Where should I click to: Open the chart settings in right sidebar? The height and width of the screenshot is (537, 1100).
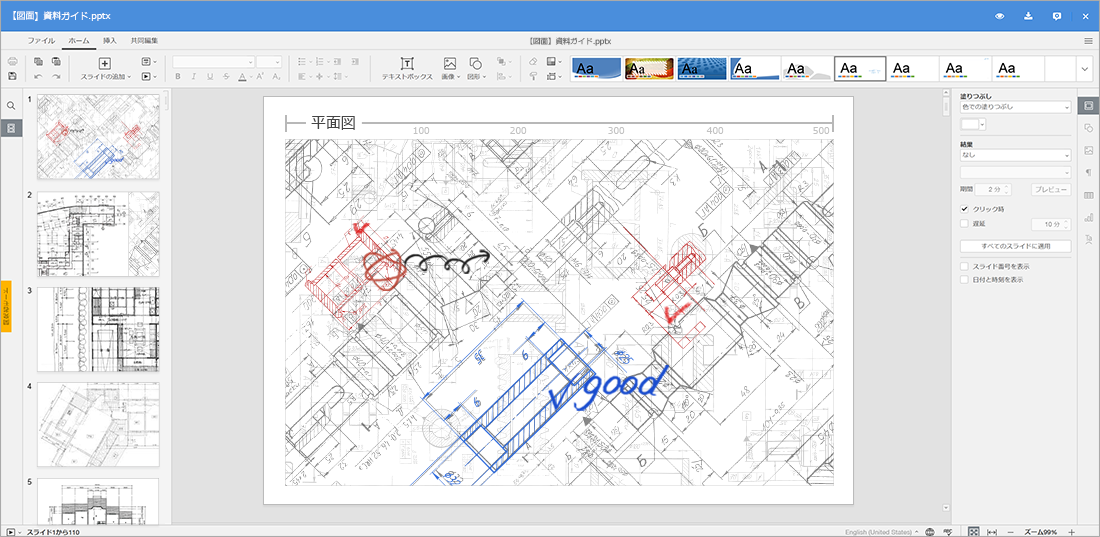point(1088,217)
